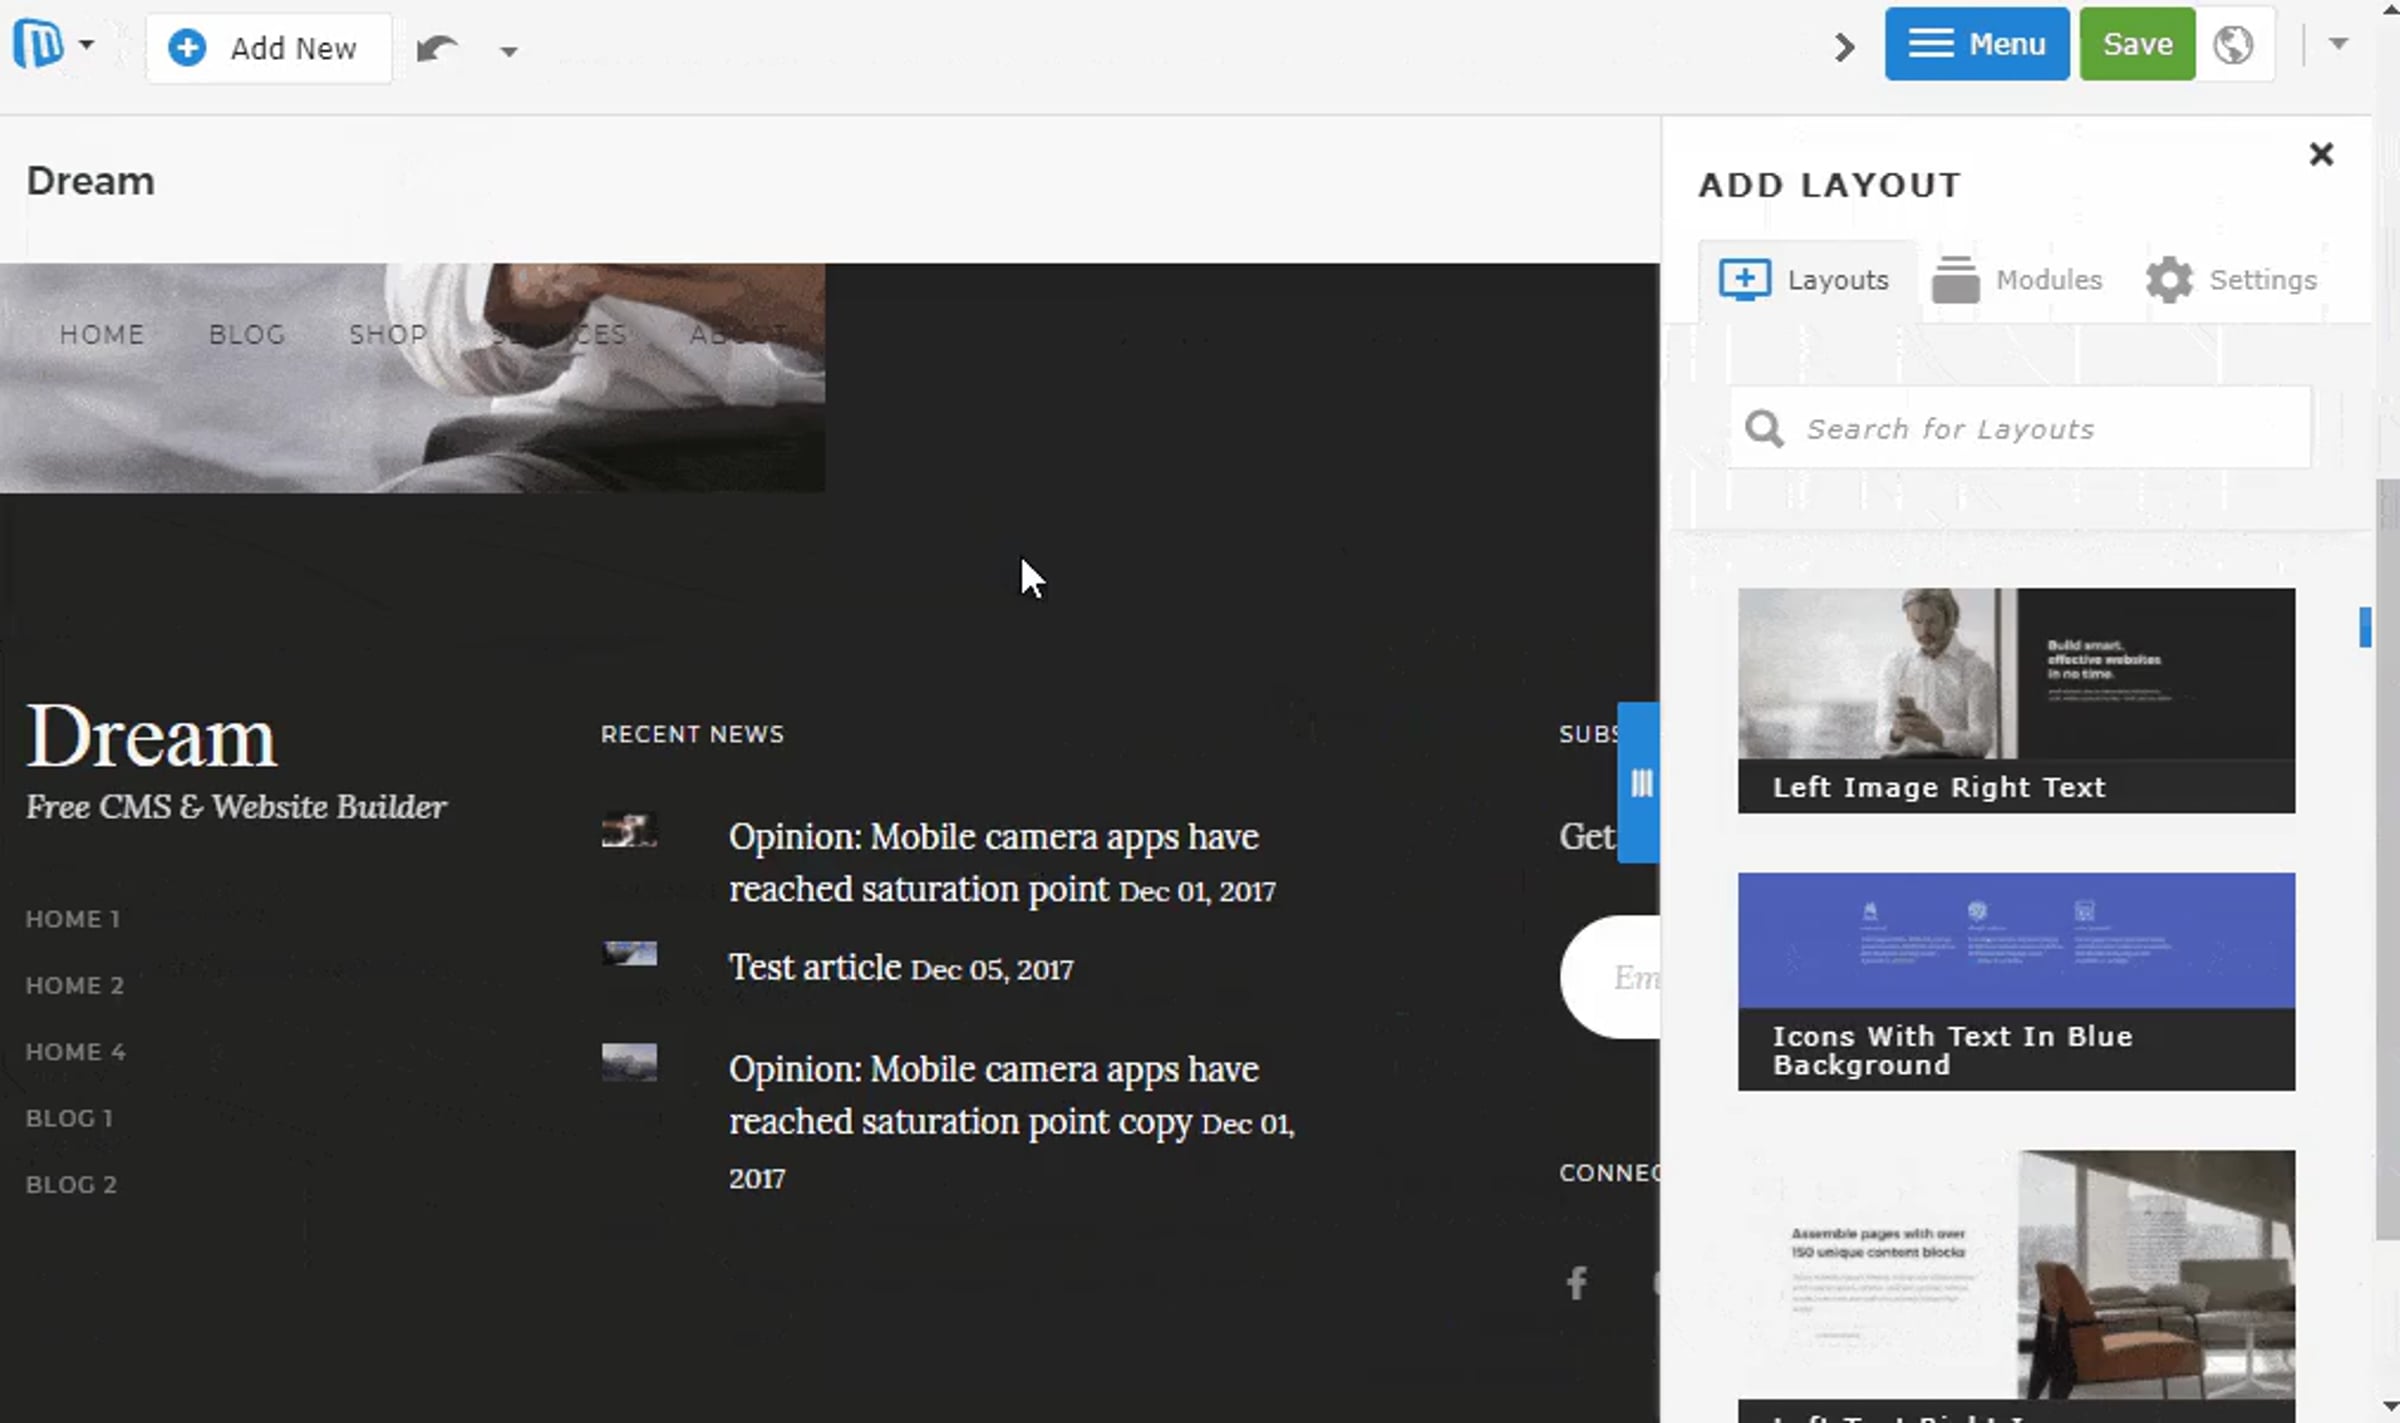Choose Icons With Text In Blue Background layout
Viewport: 2400px width, 1423px height.
[2016, 981]
